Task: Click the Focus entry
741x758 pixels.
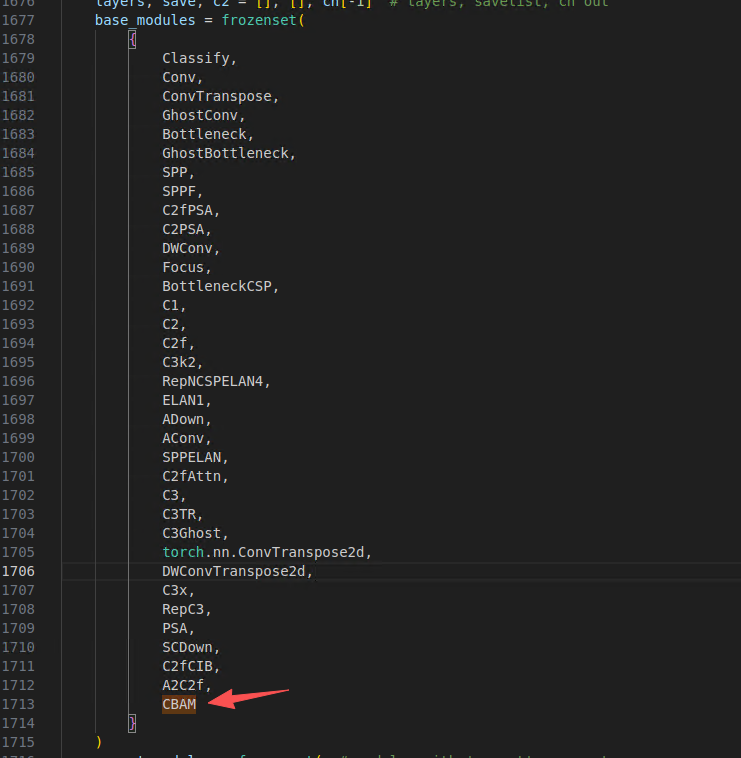Action: 183,267
